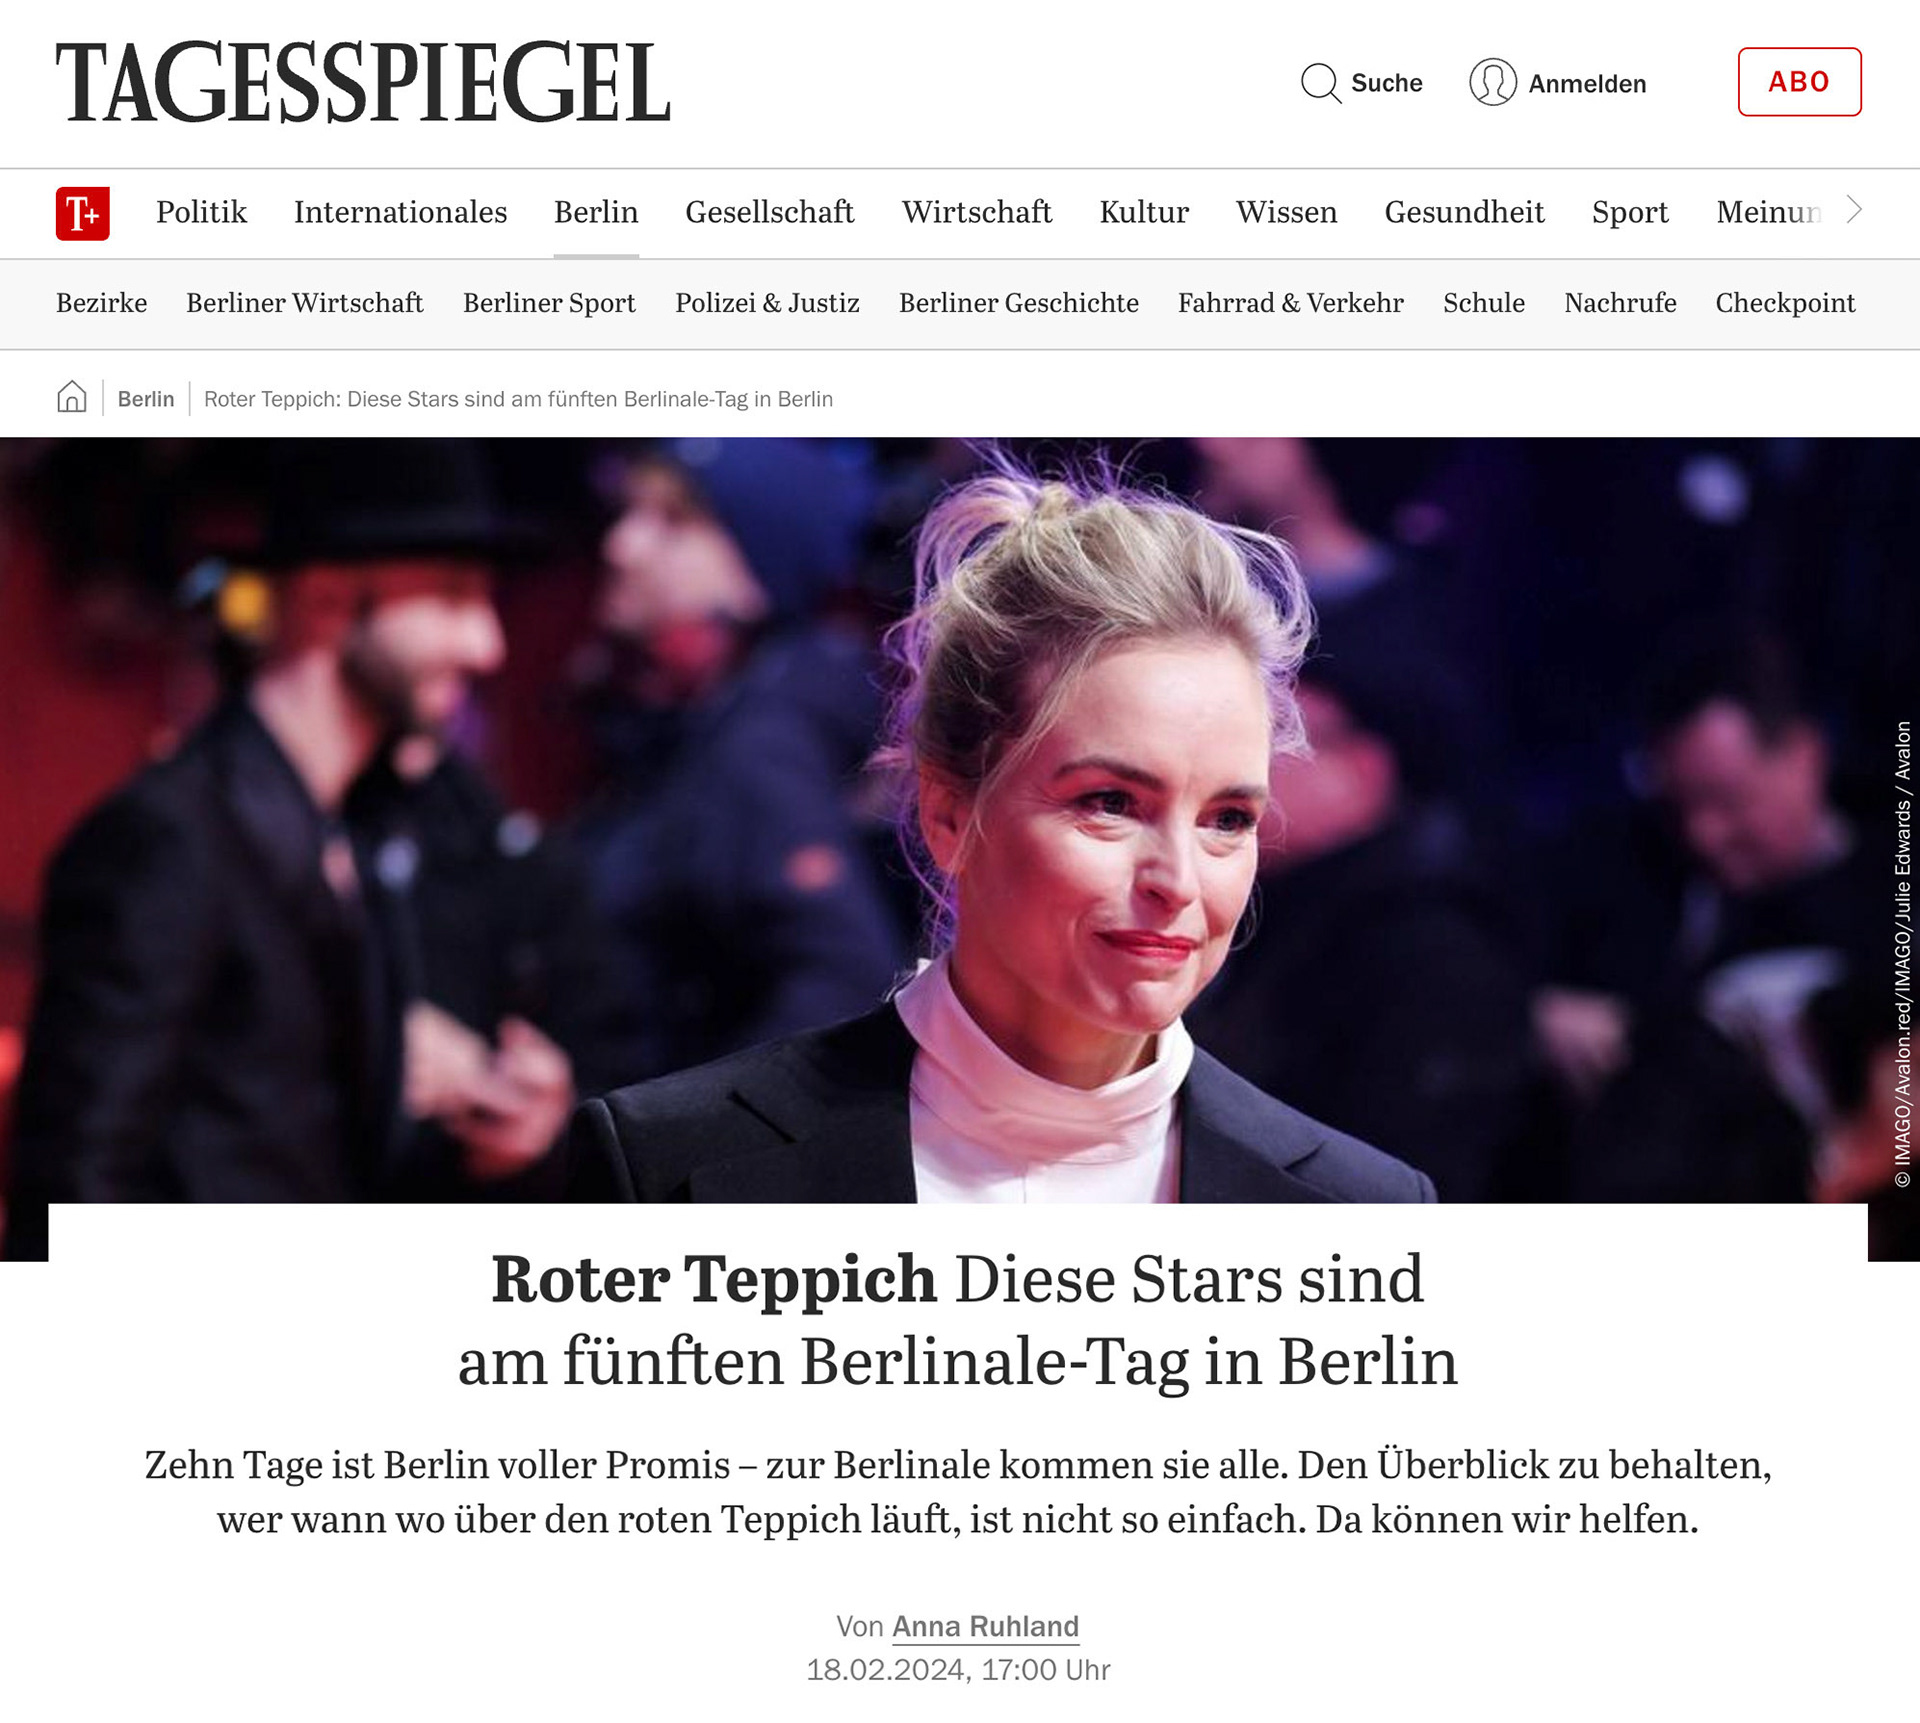Open the Kultur section
The height and width of the screenshot is (1723, 1920).
click(x=1144, y=212)
